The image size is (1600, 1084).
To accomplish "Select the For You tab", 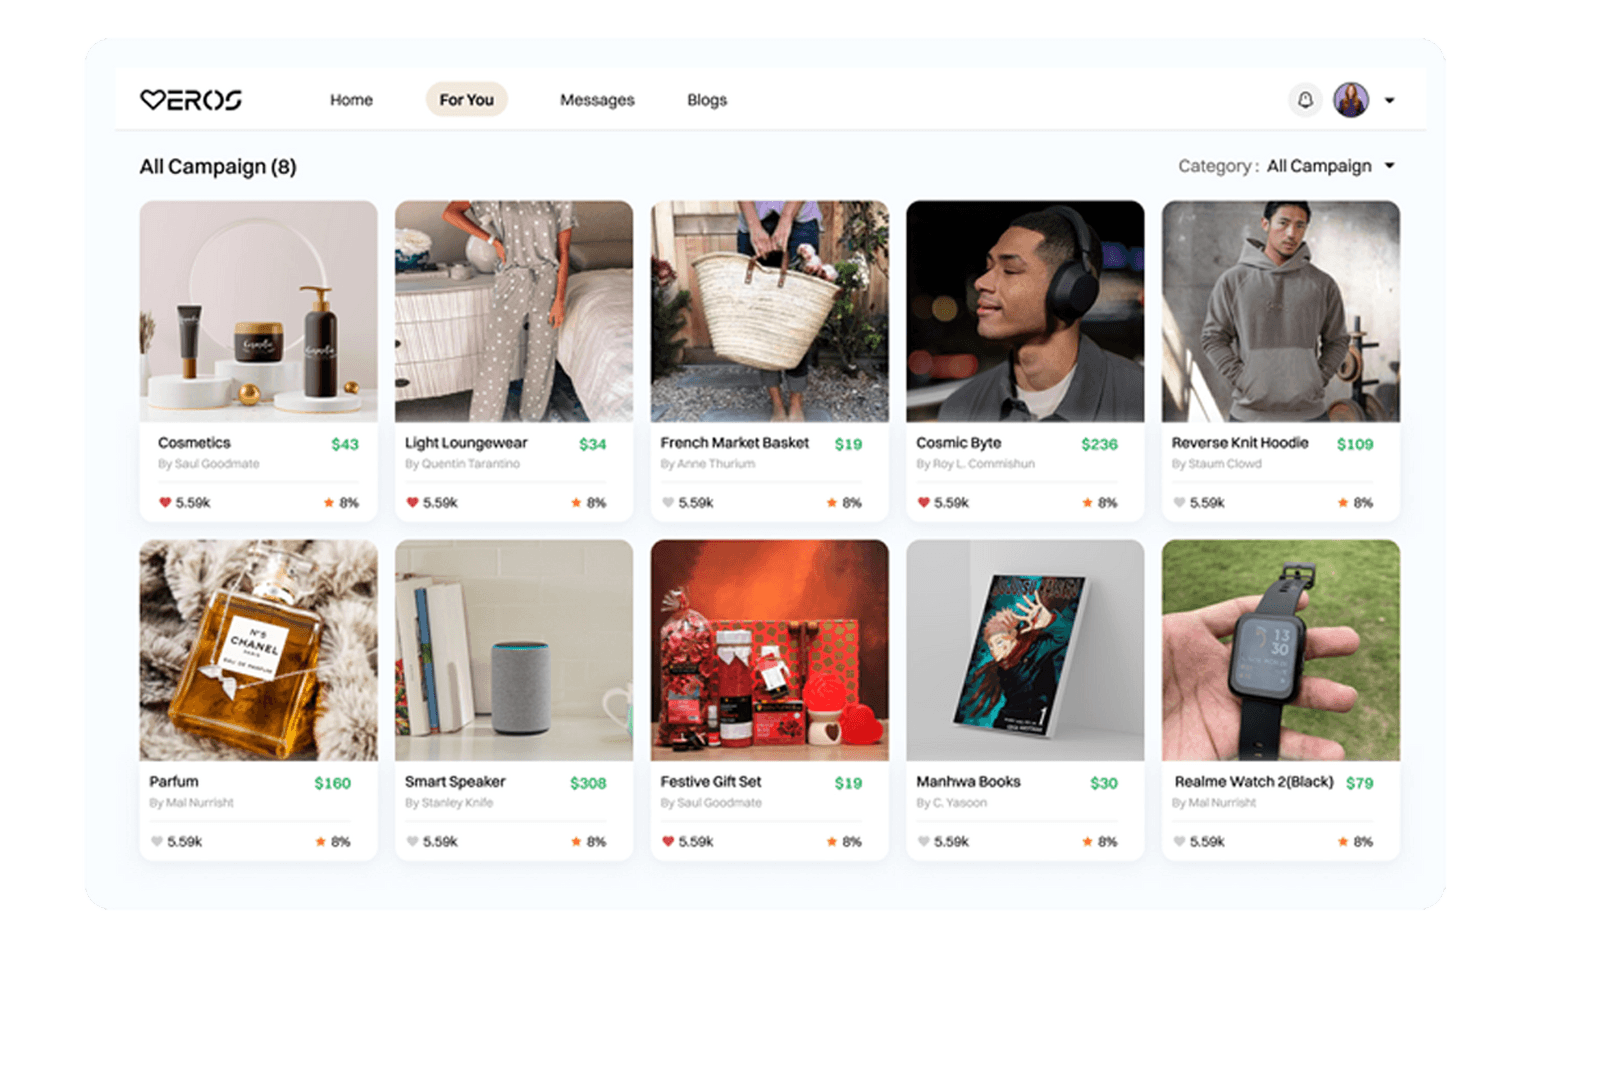I will [x=466, y=100].
